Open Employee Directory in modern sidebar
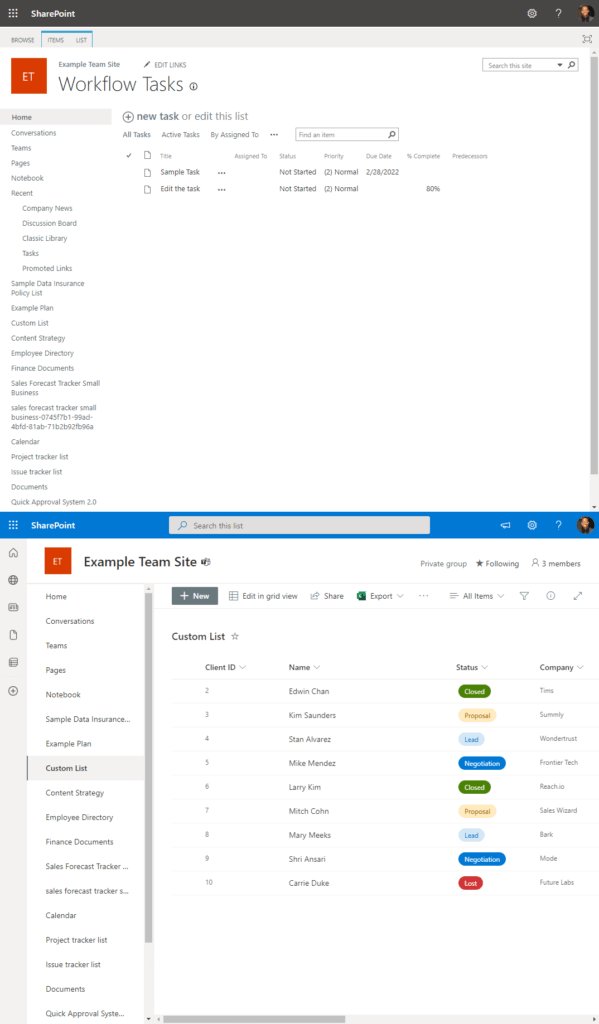 click(x=79, y=817)
